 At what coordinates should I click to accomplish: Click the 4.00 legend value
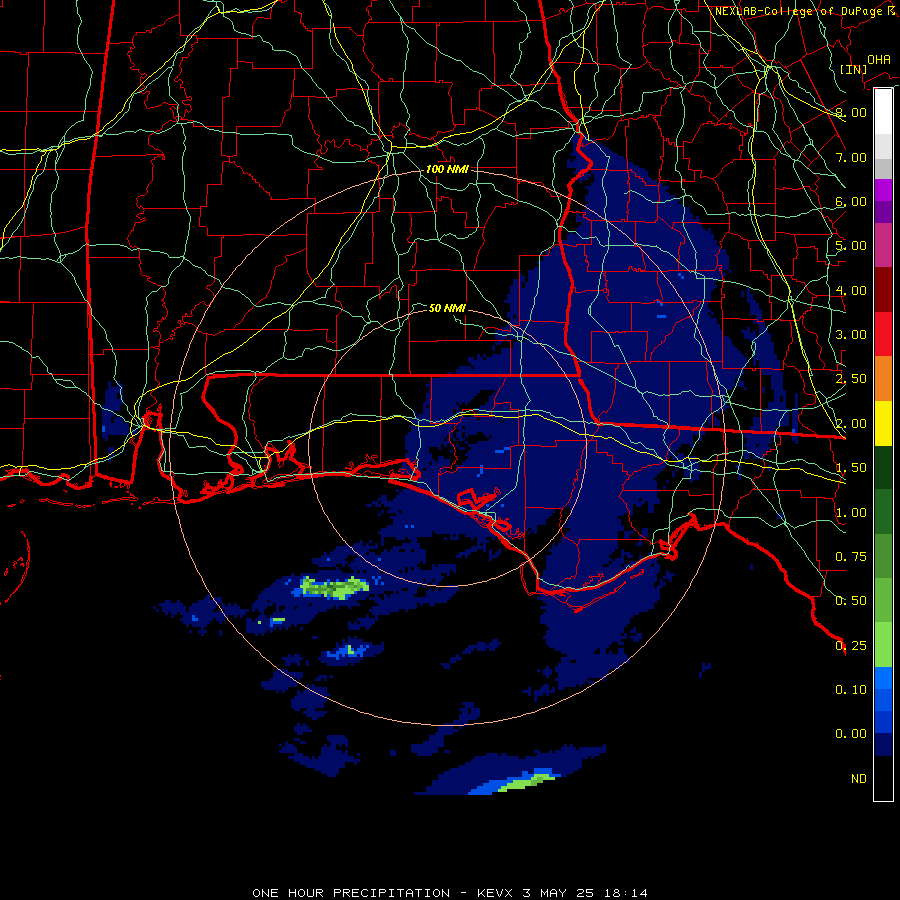coord(851,290)
